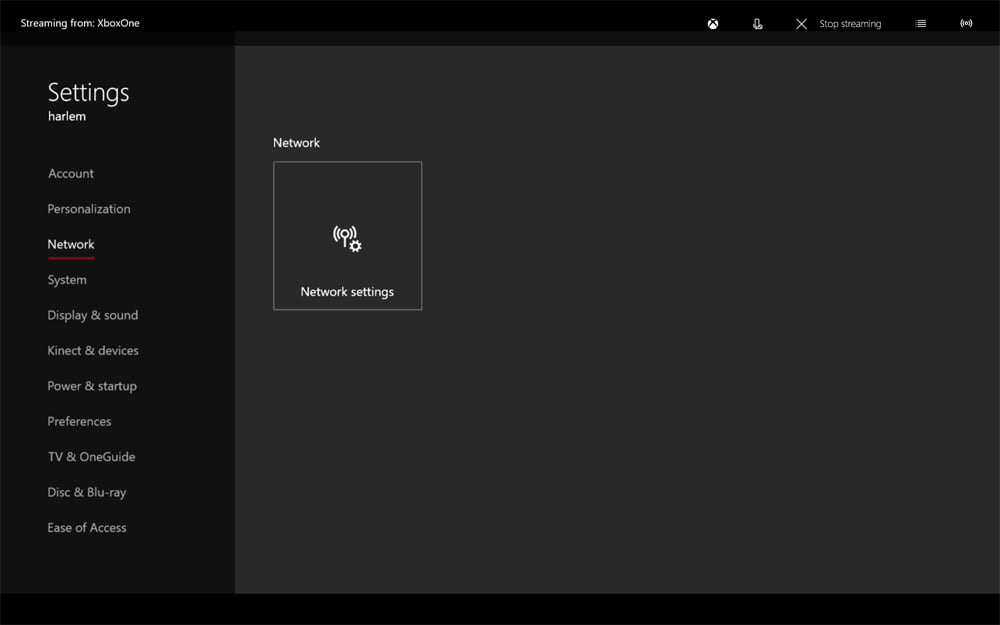Image resolution: width=1000 pixels, height=625 pixels.
Task: Select Display & sound
Action: (x=92, y=315)
